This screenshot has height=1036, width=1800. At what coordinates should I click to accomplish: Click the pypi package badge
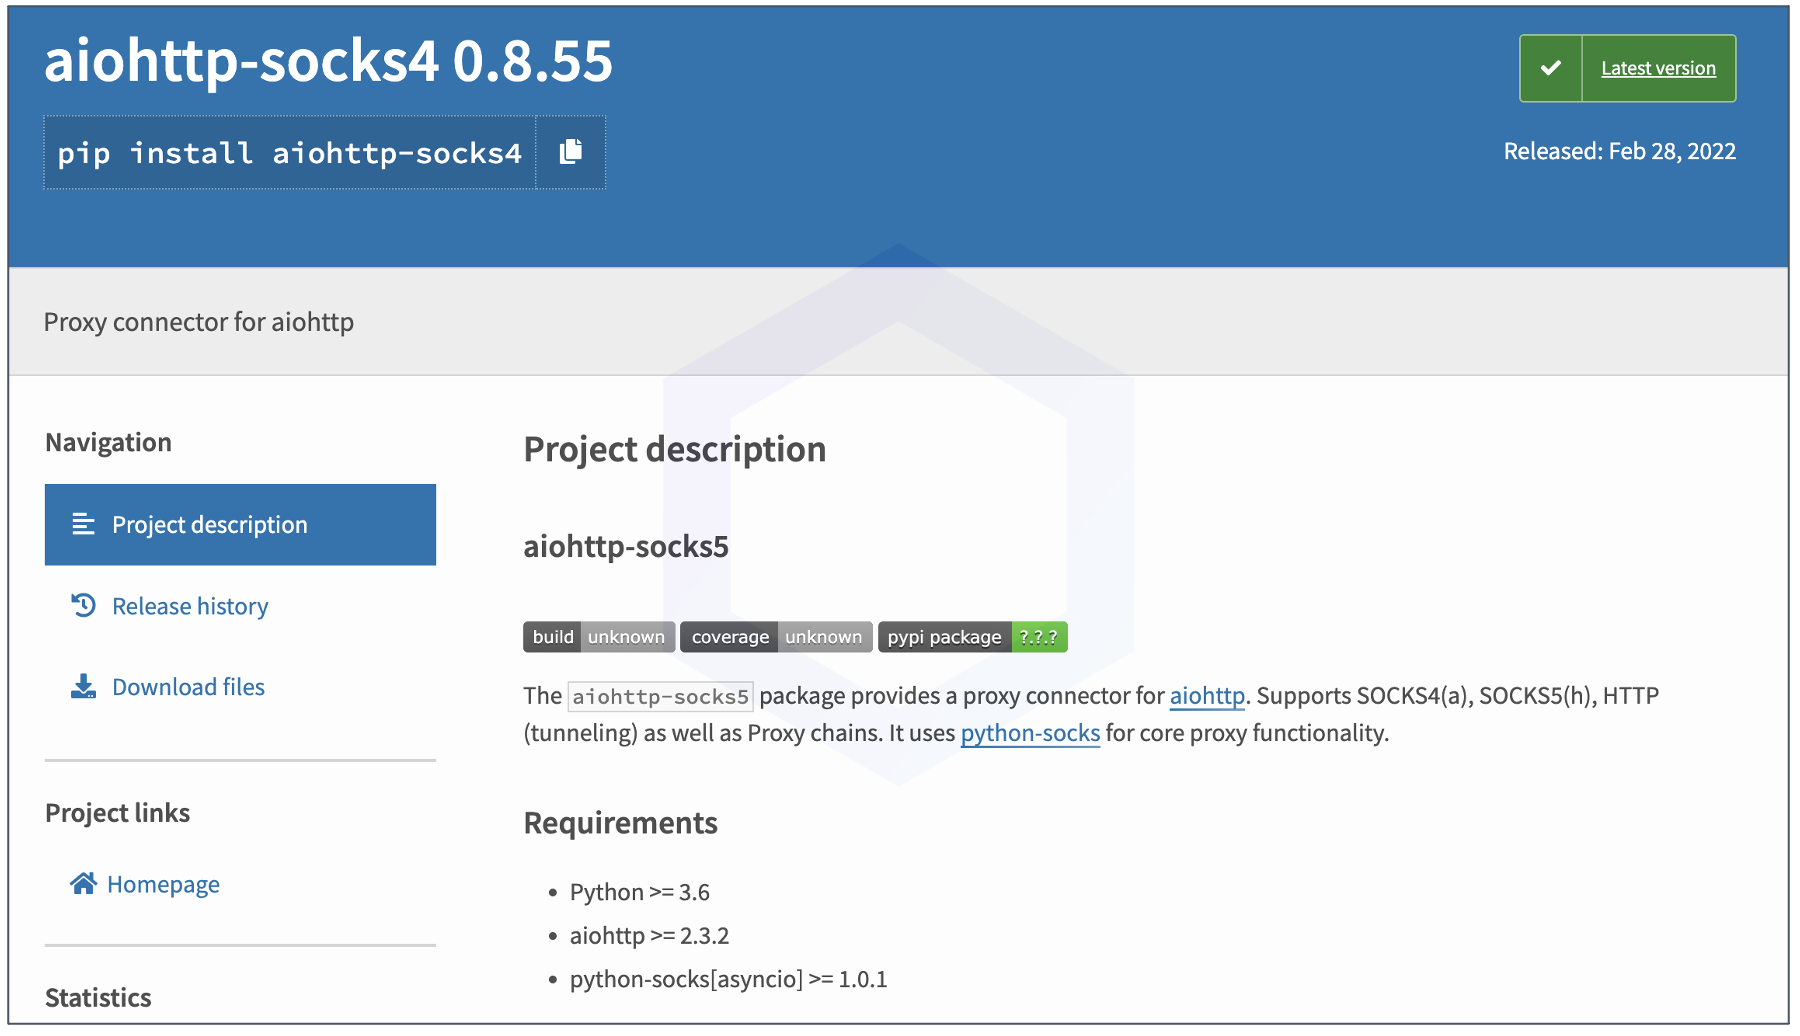(972, 637)
